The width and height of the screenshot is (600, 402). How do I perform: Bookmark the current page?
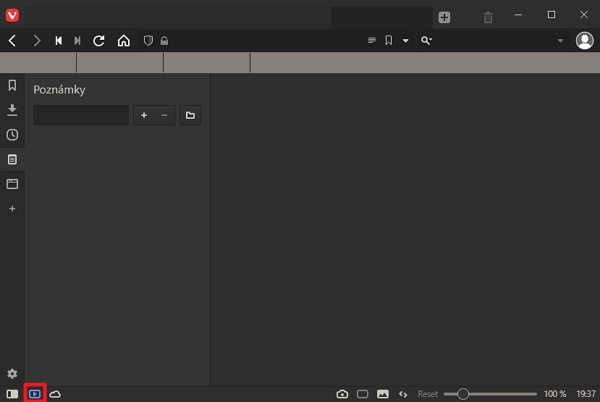click(389, 40)
